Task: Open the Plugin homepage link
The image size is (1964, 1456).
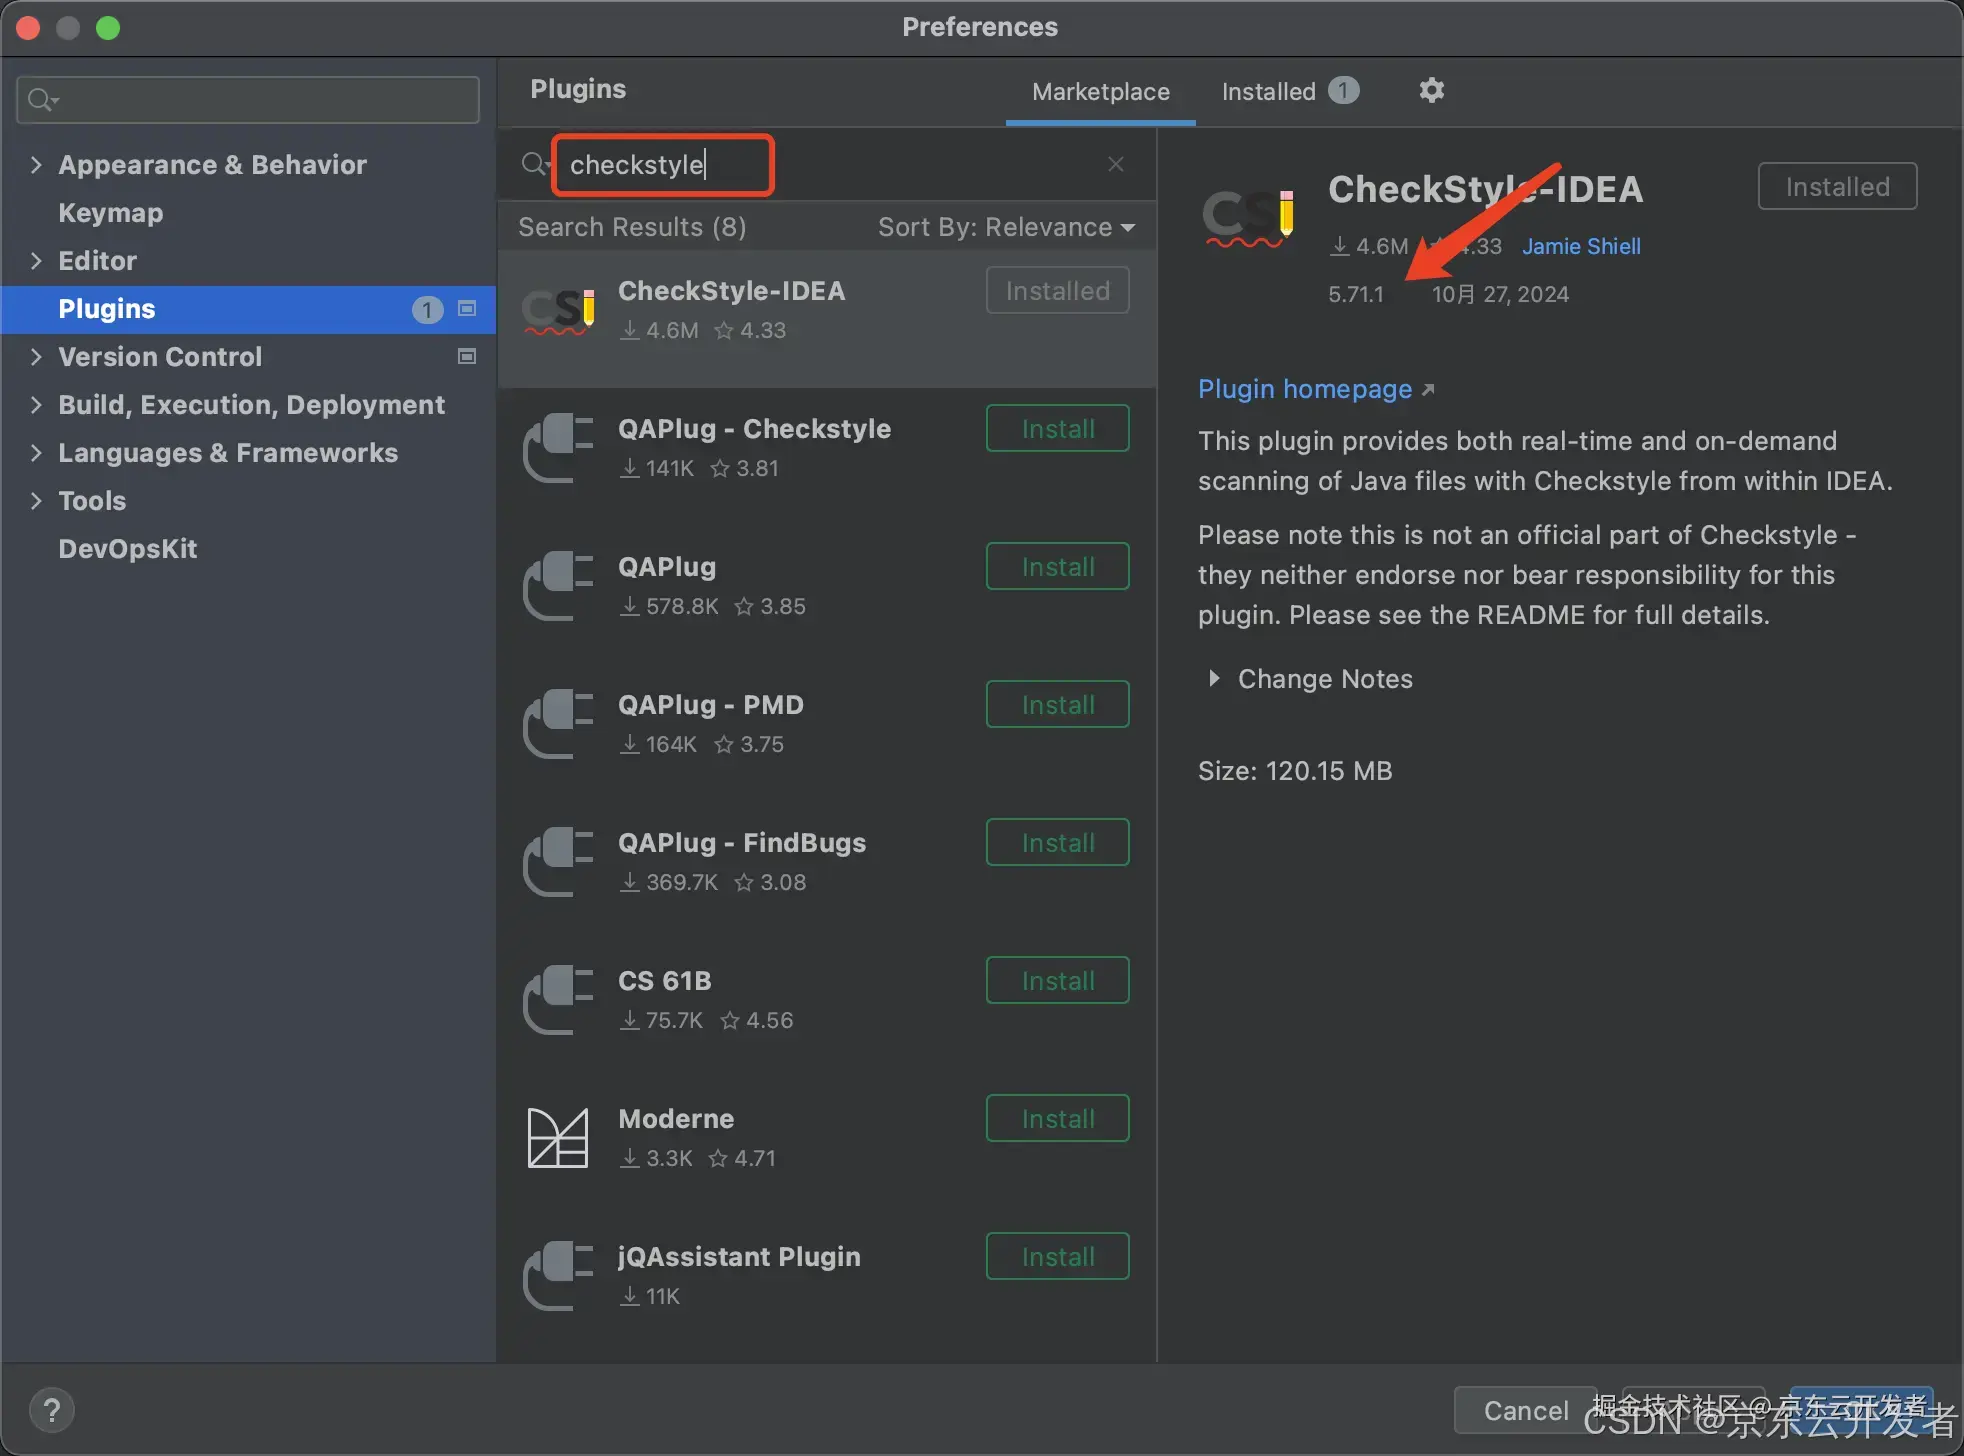Action: (x=1305, y=389)
